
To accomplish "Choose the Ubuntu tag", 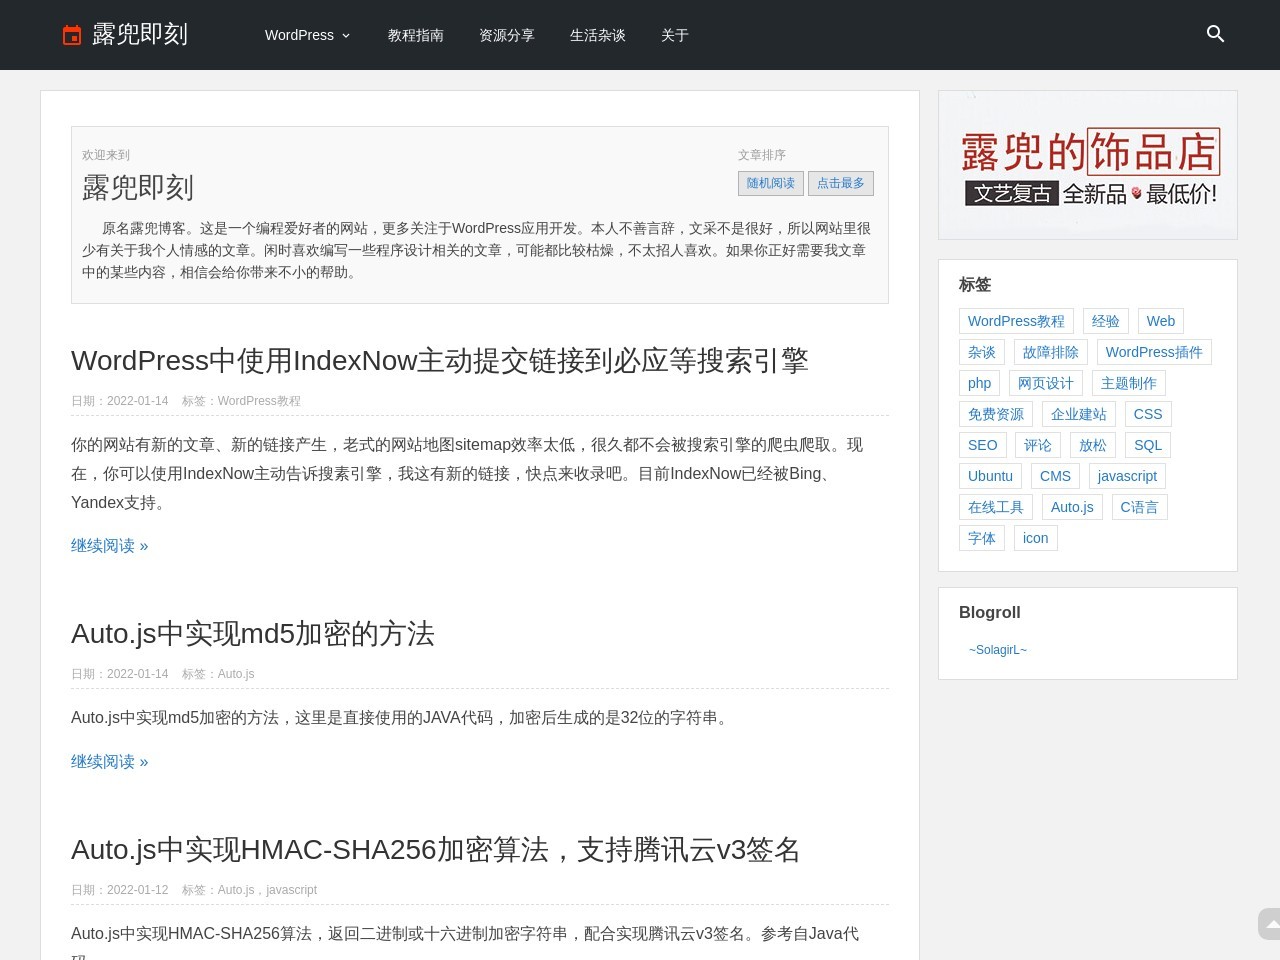I will tap(990, 476).
